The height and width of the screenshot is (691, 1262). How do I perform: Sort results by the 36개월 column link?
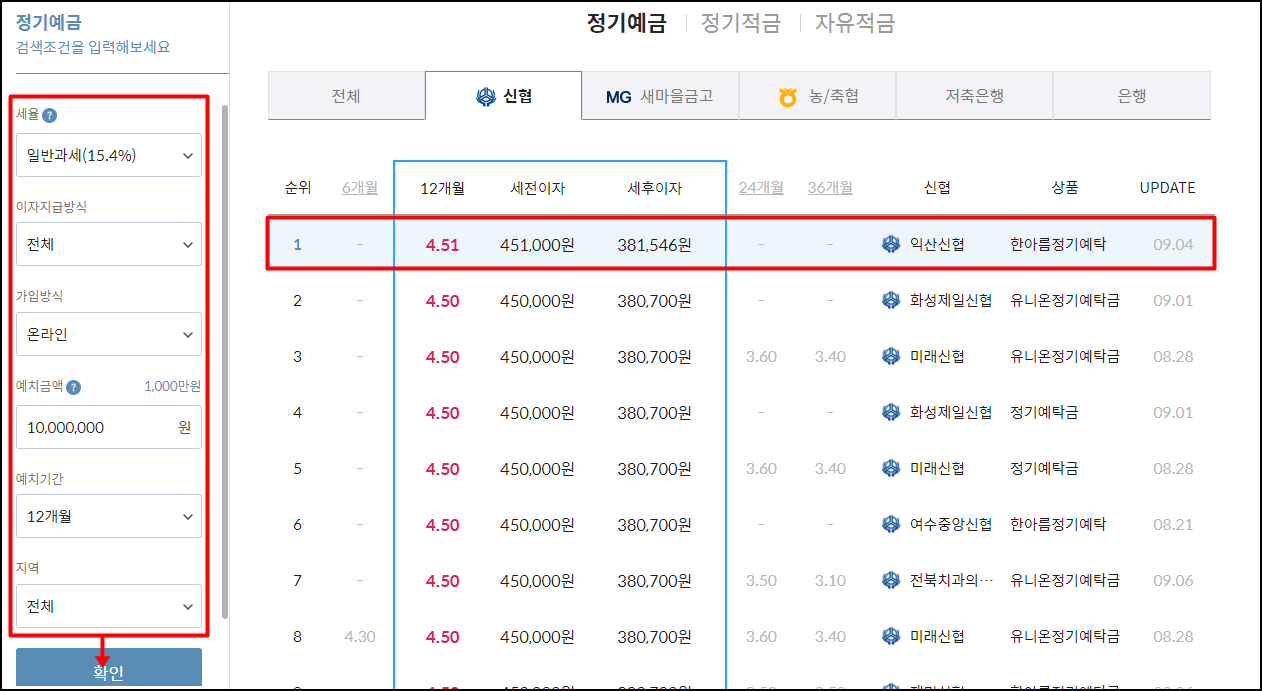coord(829,187)
